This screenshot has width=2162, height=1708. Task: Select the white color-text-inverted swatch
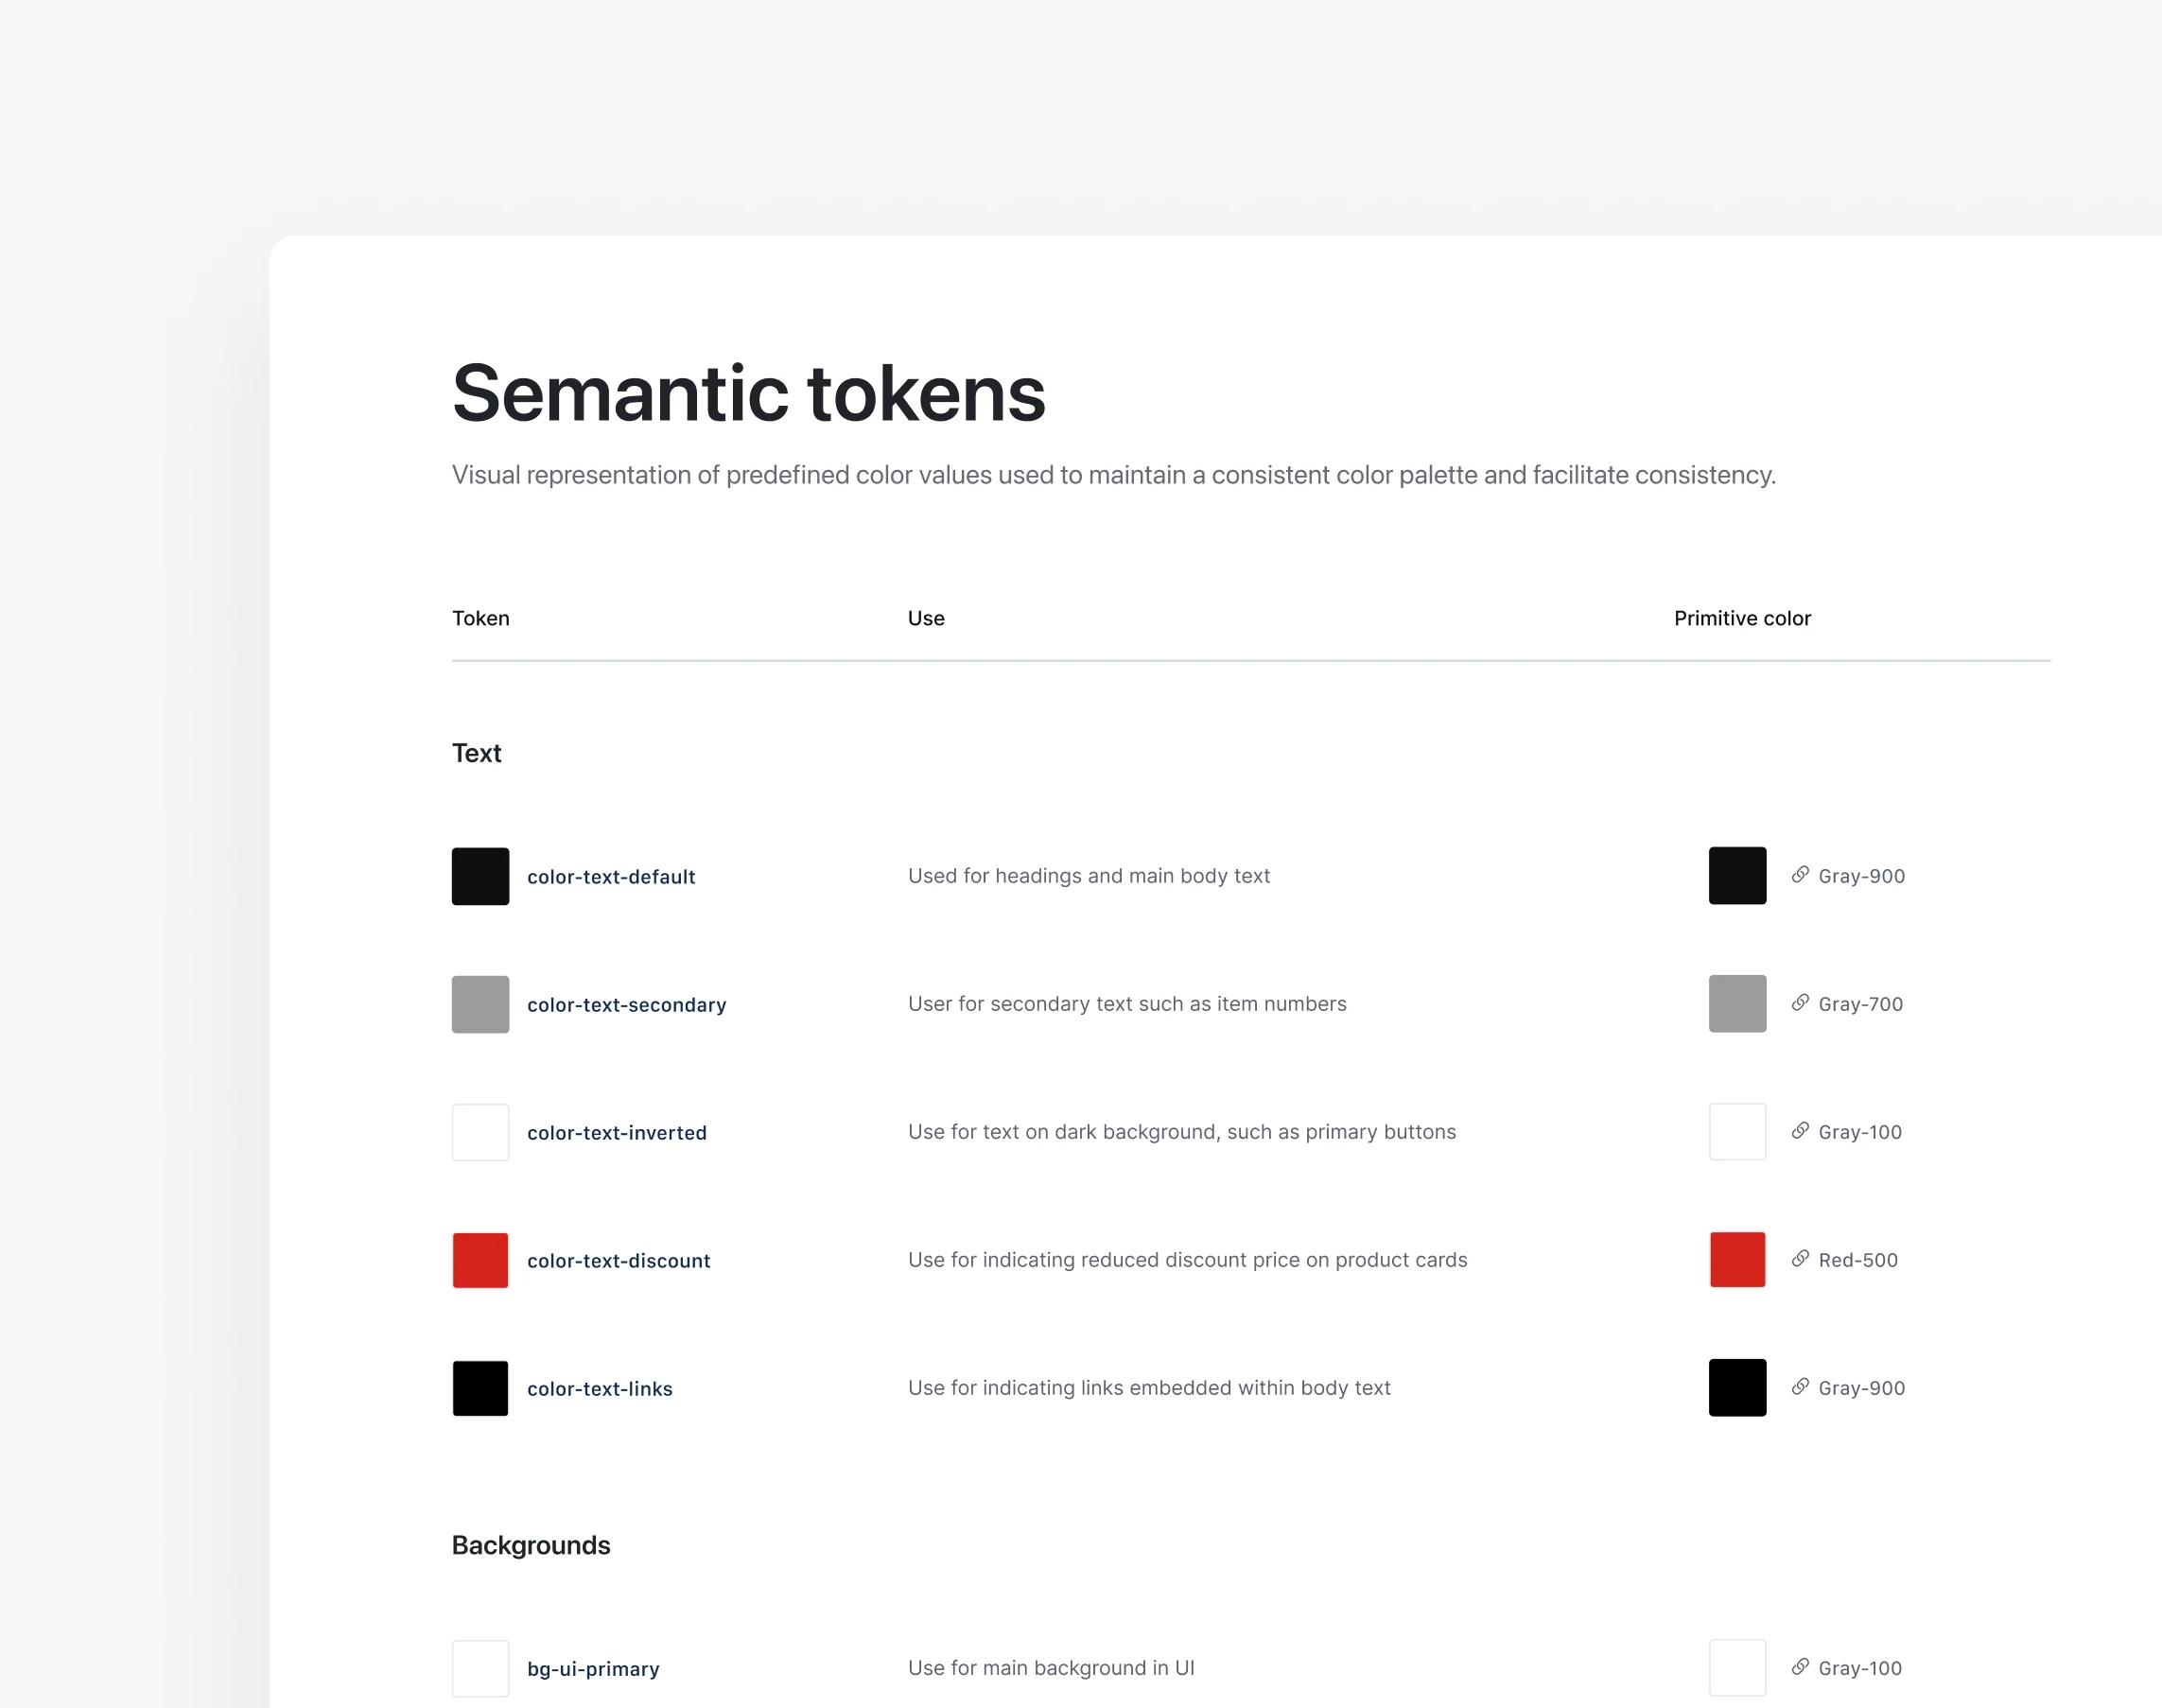click(x=480, y=1132)
